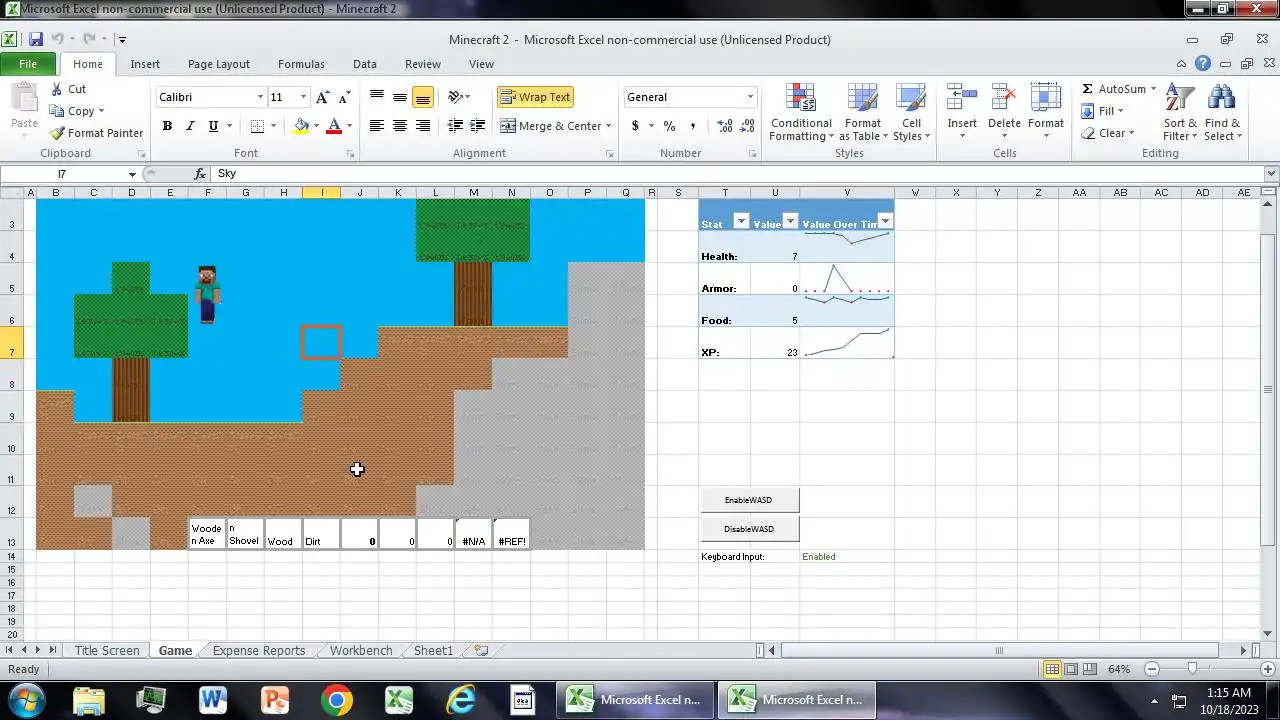Open the General number format dropdown
Image resolution: width=1280 pixels, height=720 pixels.
pyautogui.click(x=750, y=97)
